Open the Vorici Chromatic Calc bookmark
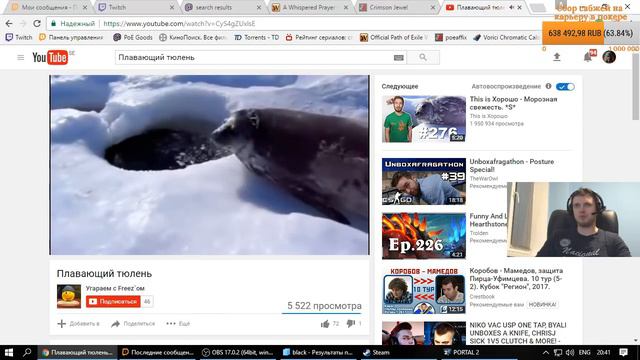Screen dimensions: 640x360 pyautogui.click(x=506, y=38)
